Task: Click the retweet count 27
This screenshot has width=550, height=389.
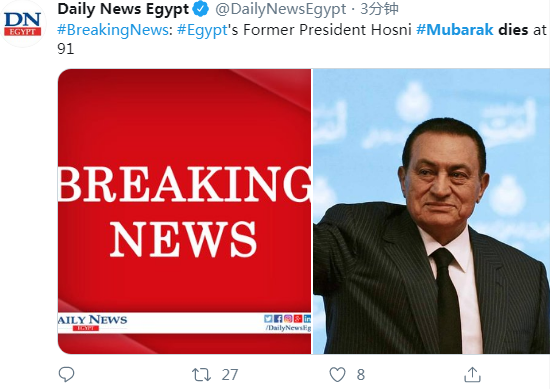Action: pos(230,375)
